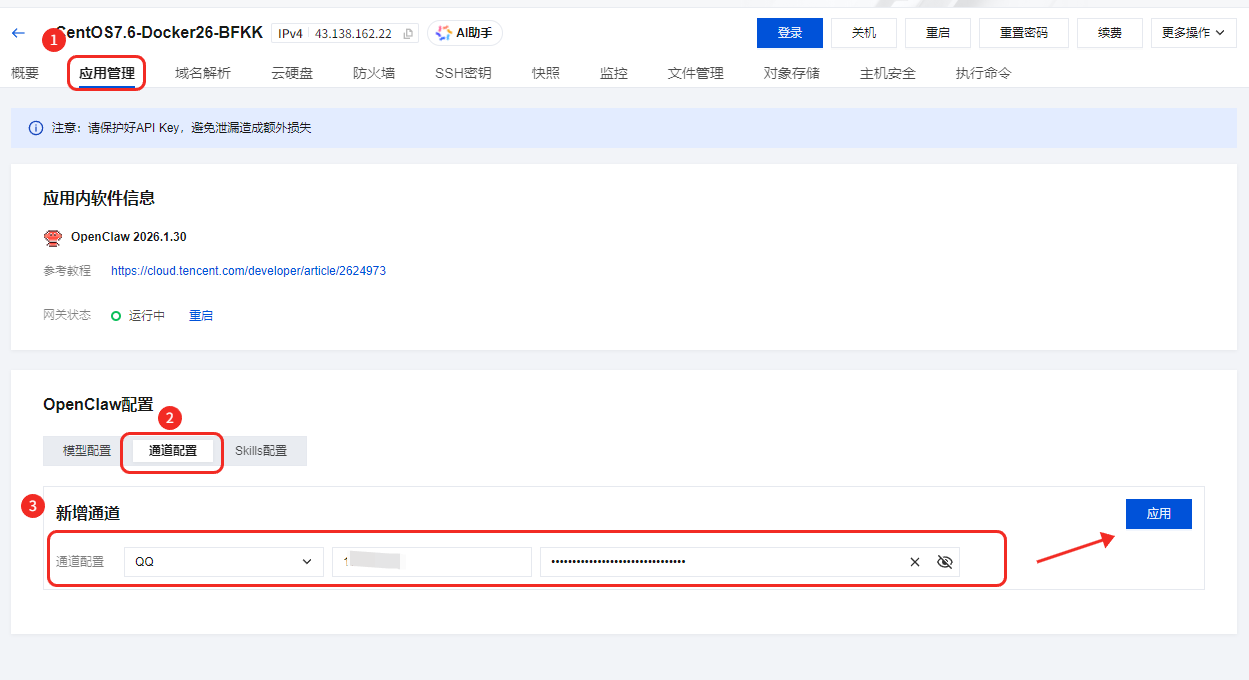1249x680 pixels.
Task: Click the back arrow icon
Action: coord(18,33)
